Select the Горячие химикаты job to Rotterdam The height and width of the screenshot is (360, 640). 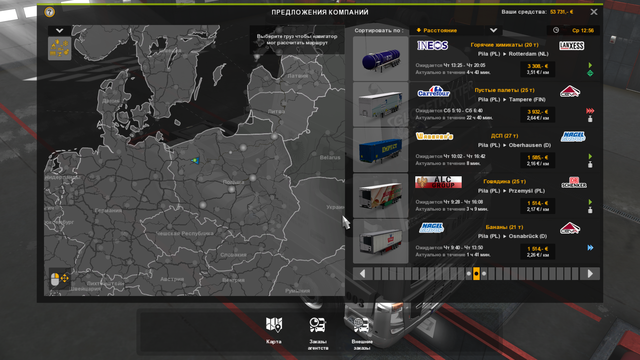click(477, 58)
